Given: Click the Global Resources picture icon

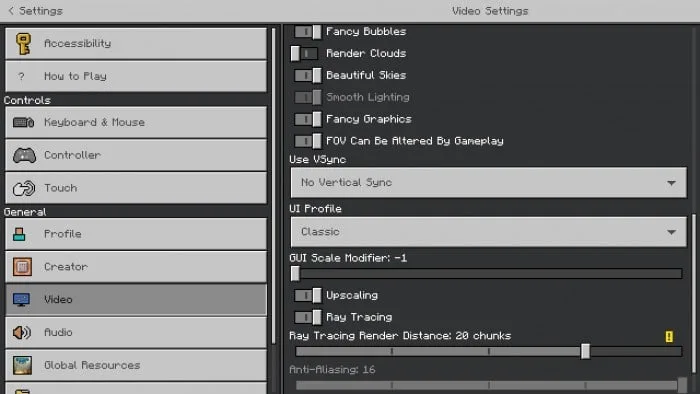Looking at the screenshot, I should pyautogui.click(x=22, y=365).
